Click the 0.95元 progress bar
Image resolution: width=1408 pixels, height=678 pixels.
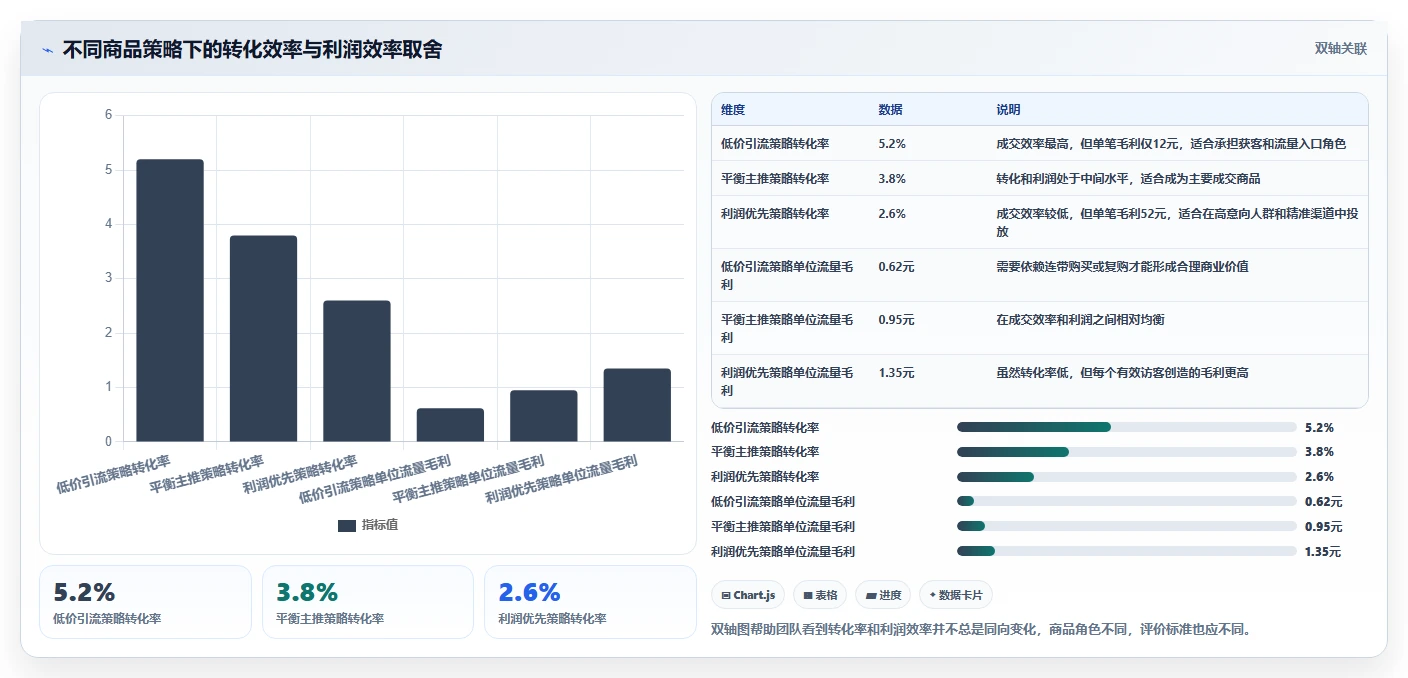[x=1127, y=526]
